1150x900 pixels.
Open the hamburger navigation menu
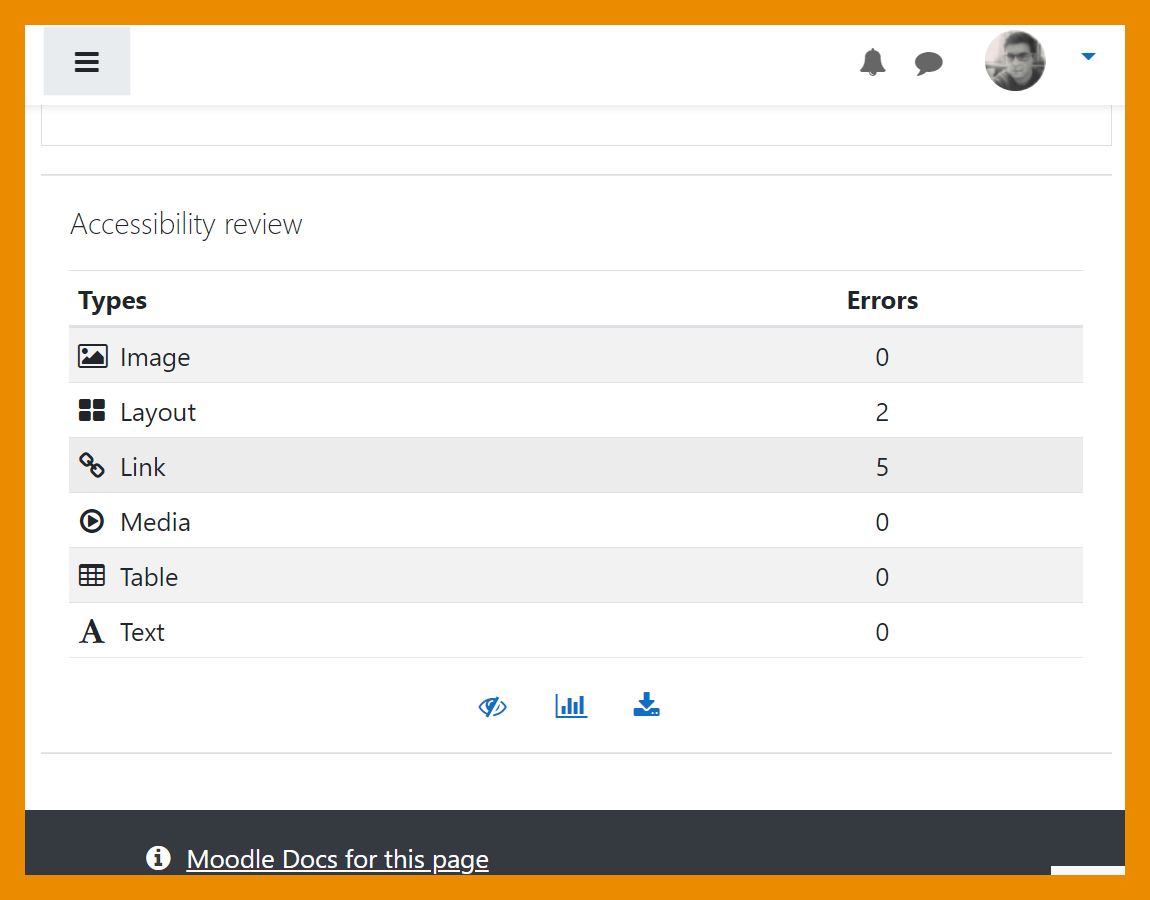87,62
